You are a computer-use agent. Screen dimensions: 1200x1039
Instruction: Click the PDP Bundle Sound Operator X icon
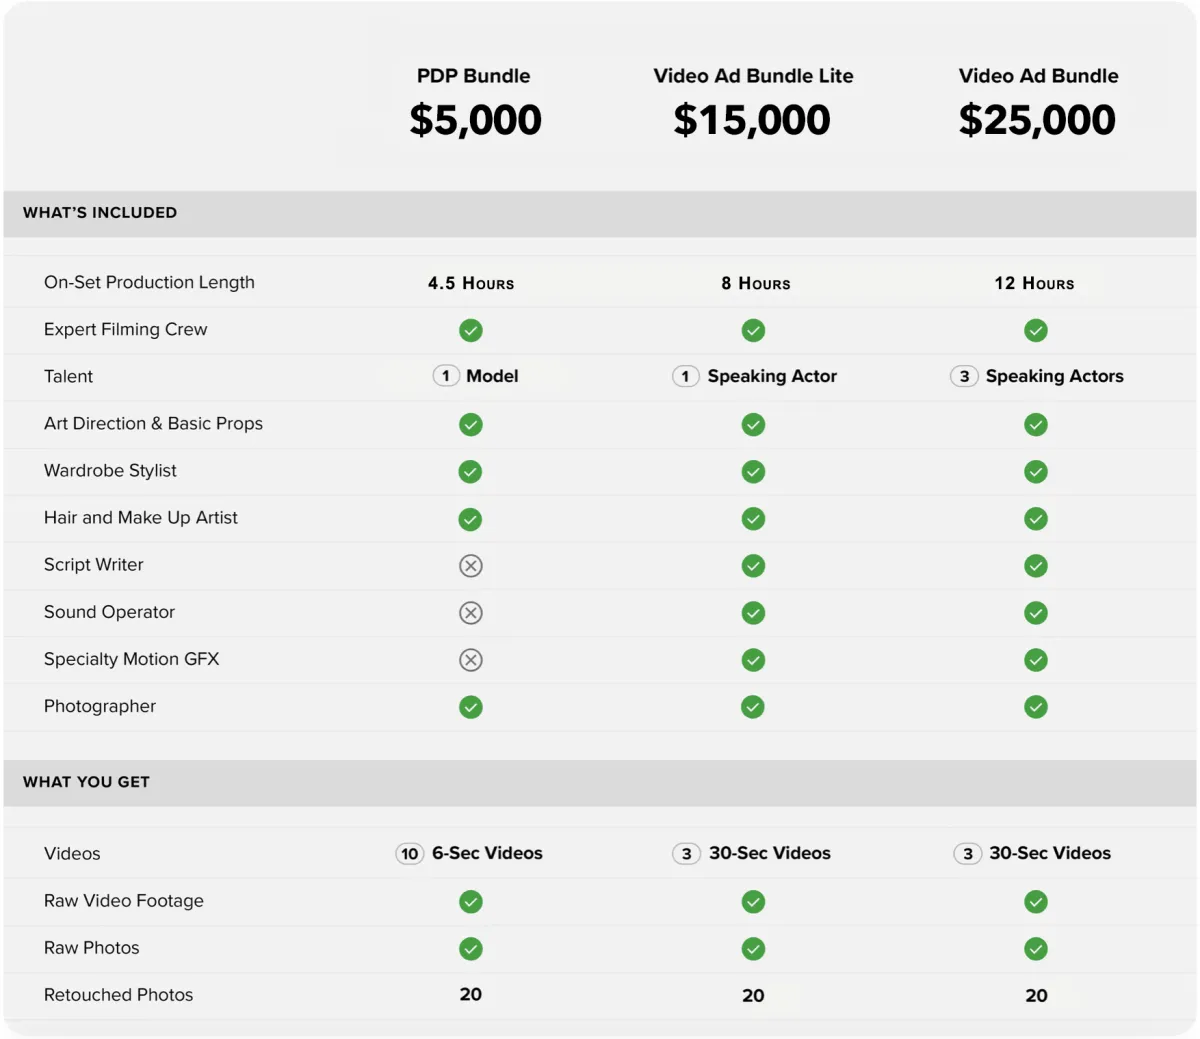(x=471, y=613)
